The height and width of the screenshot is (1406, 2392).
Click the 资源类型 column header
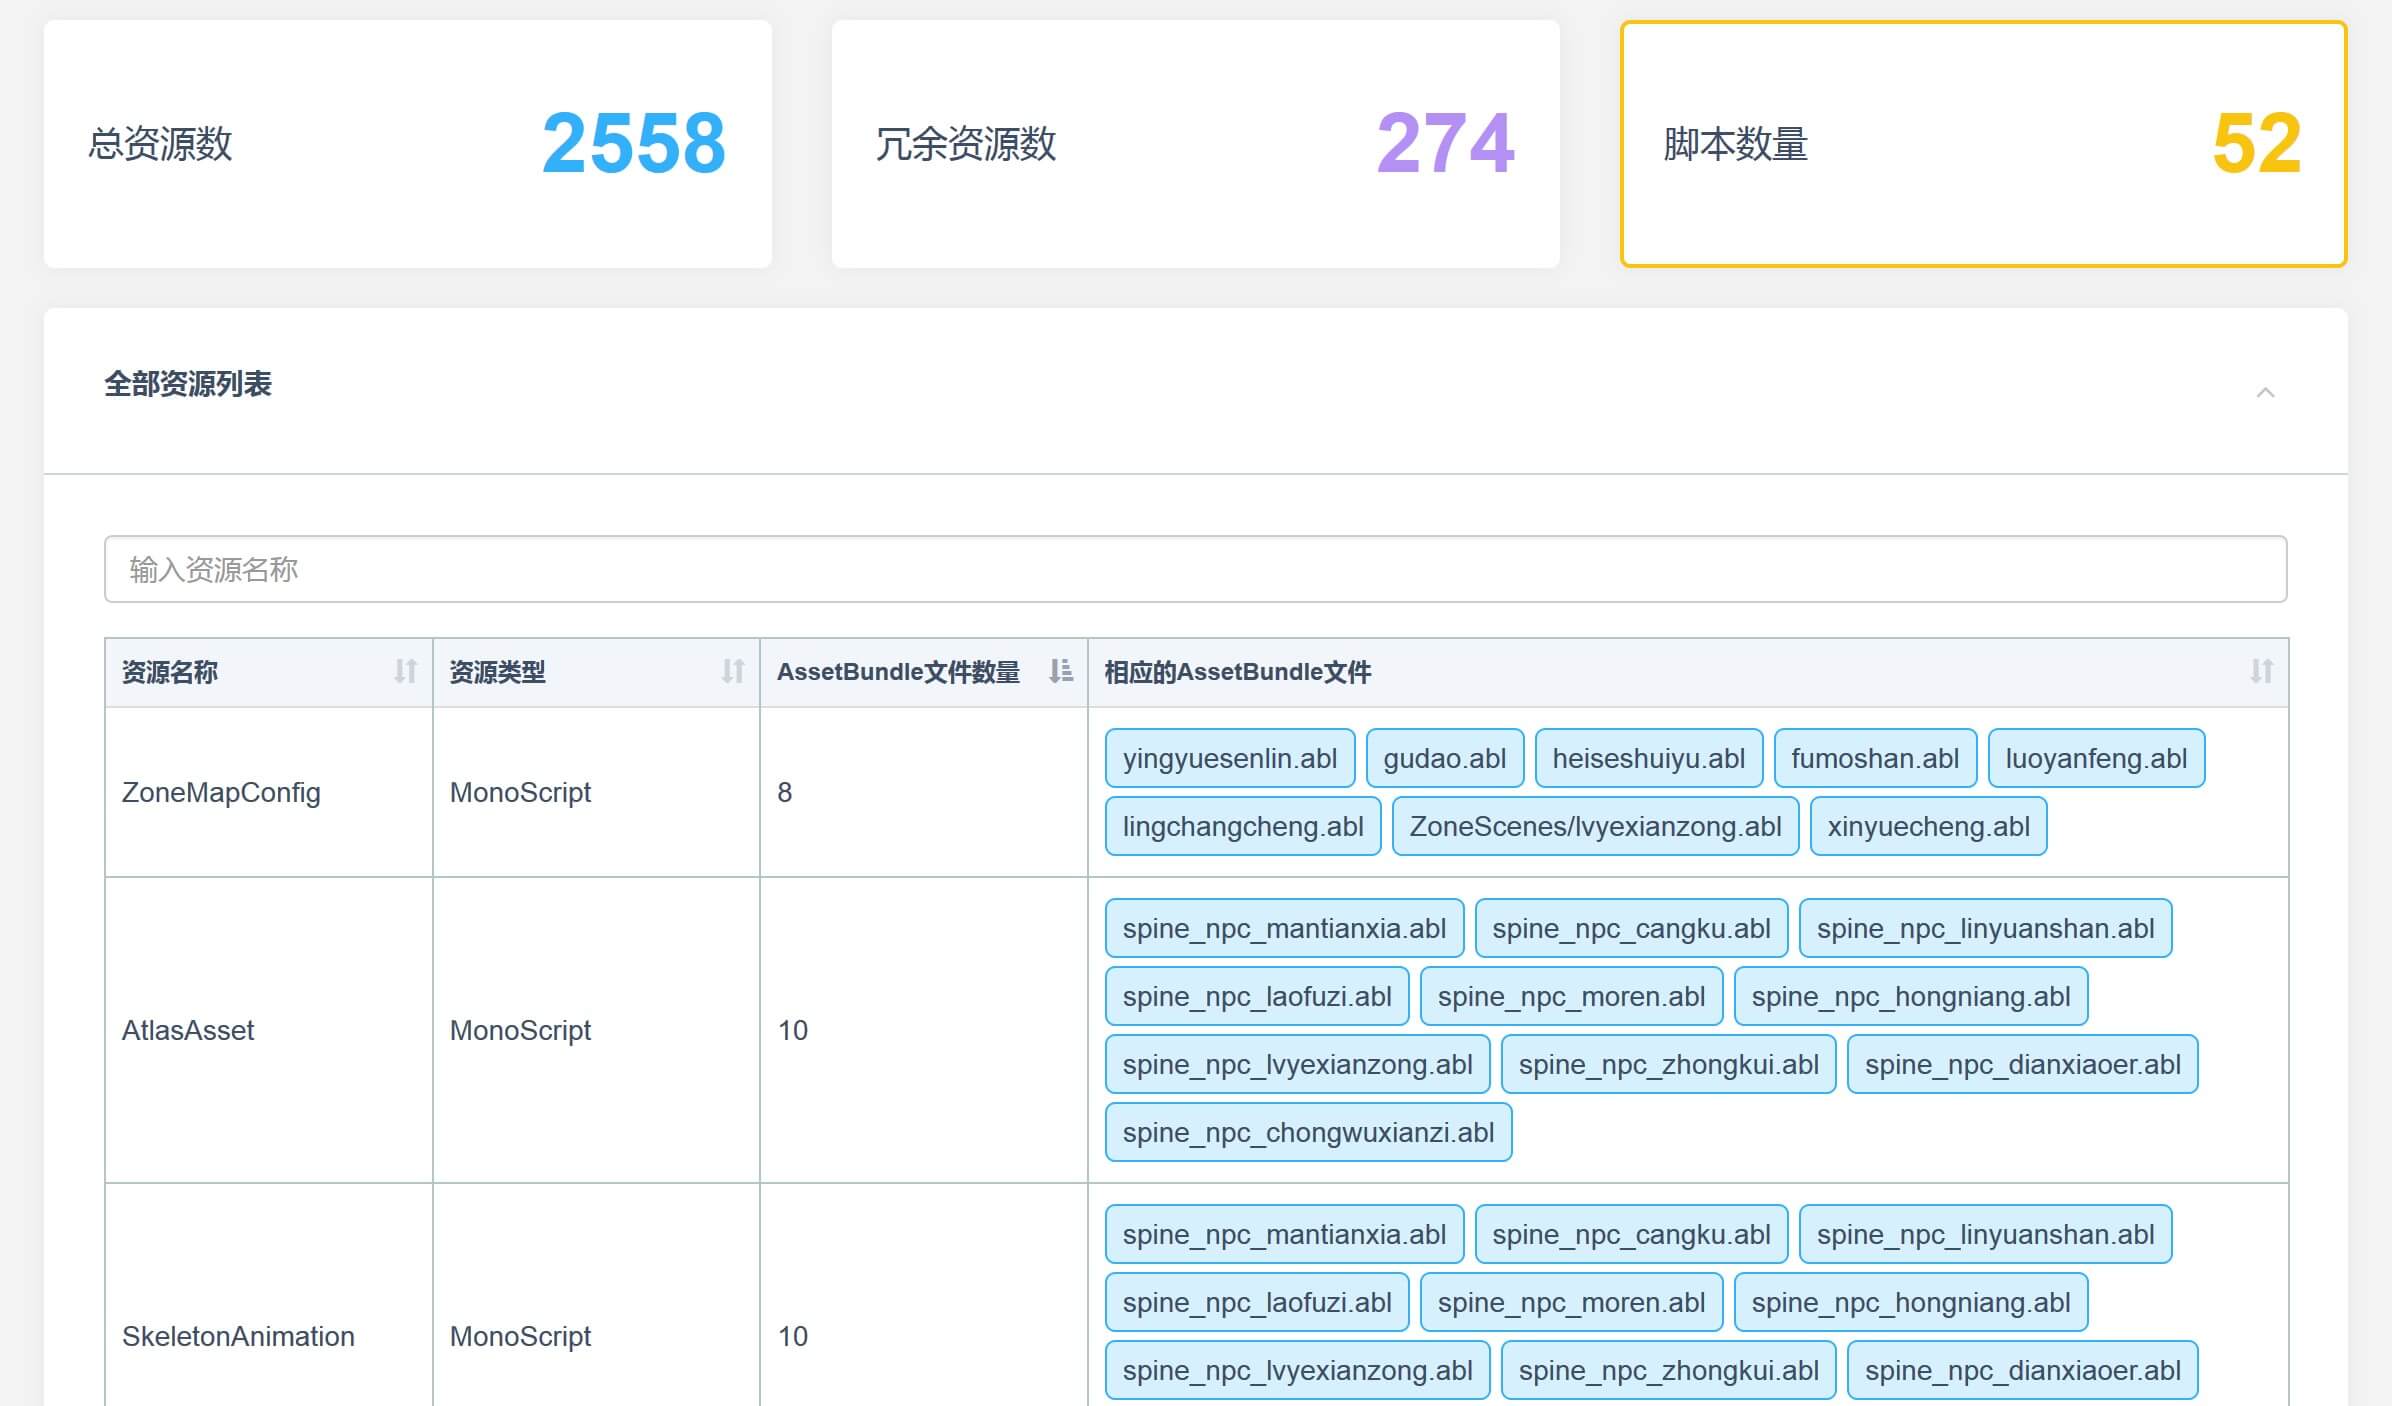497,672
